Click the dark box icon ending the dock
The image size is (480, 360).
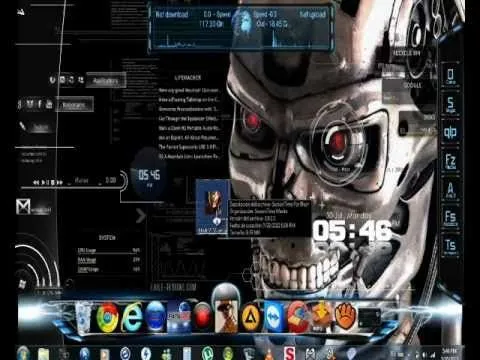pos(369,317)
